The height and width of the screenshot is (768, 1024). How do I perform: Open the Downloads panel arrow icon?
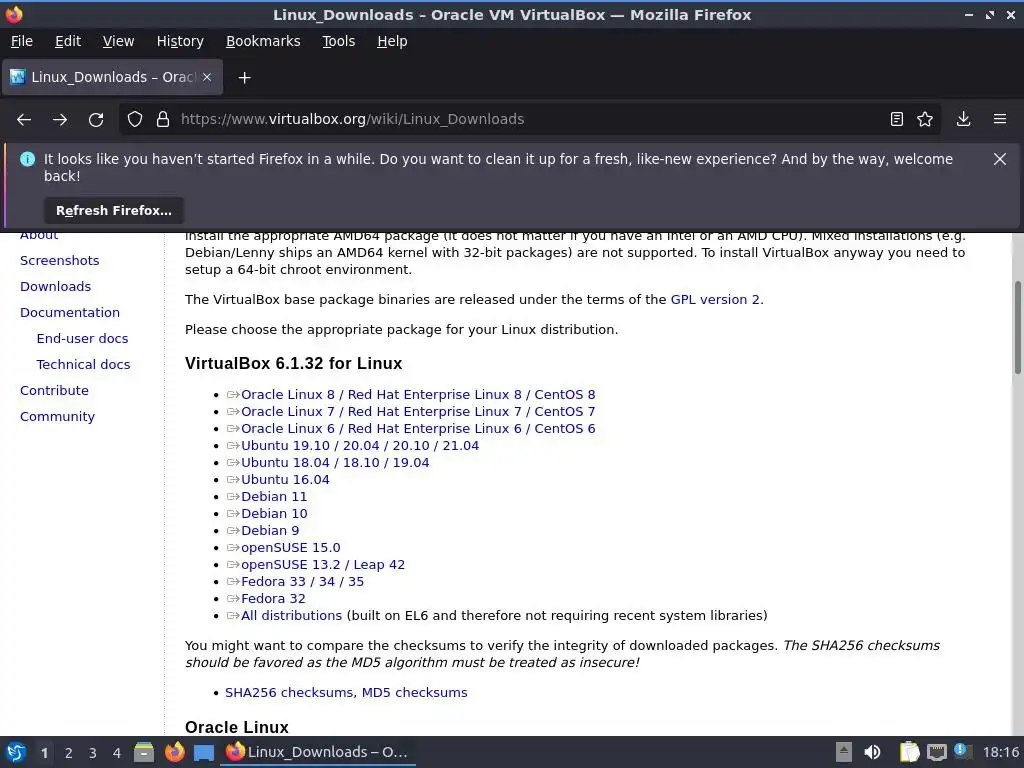pos(963,119)
